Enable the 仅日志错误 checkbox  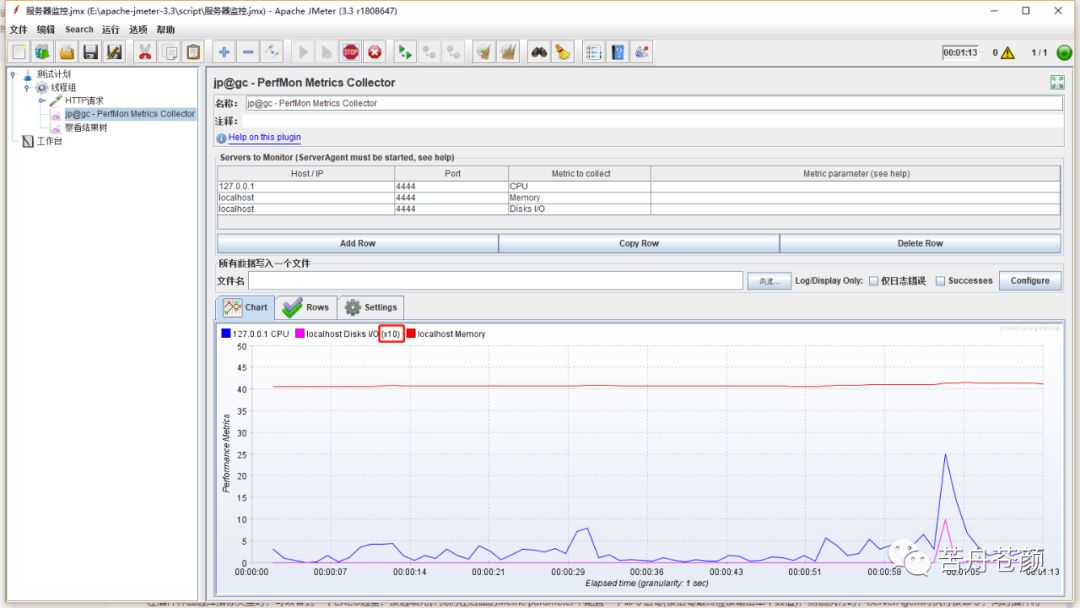873,281
